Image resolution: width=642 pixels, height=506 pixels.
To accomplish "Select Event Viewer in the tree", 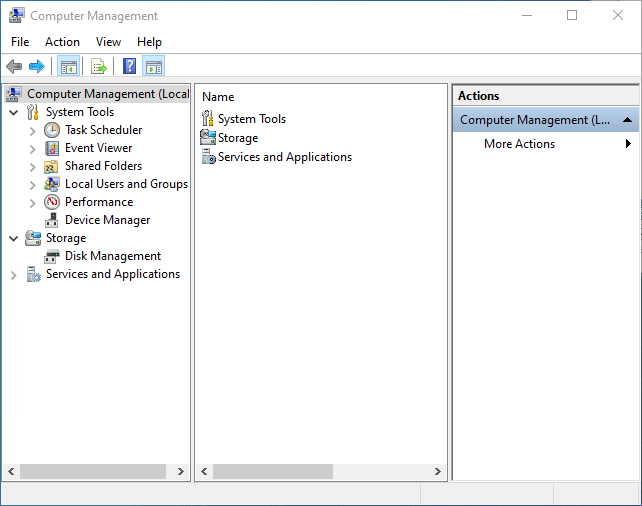I will (x=99, y=148).
